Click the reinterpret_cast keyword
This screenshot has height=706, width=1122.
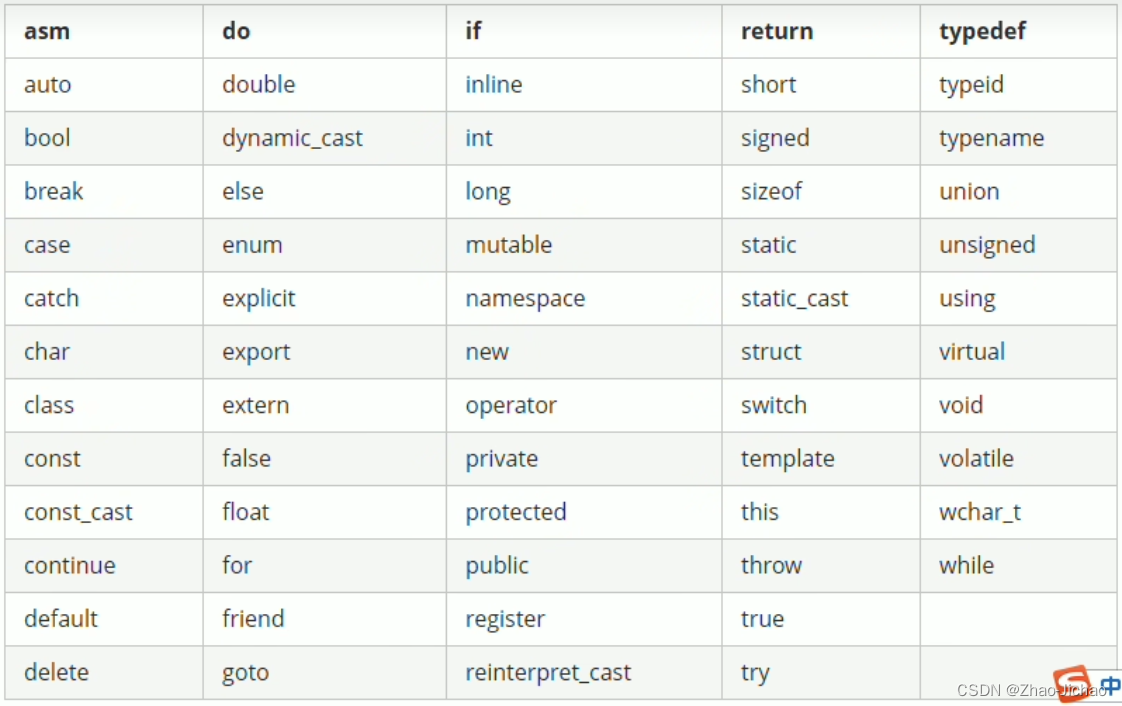(x=548, y=673)
